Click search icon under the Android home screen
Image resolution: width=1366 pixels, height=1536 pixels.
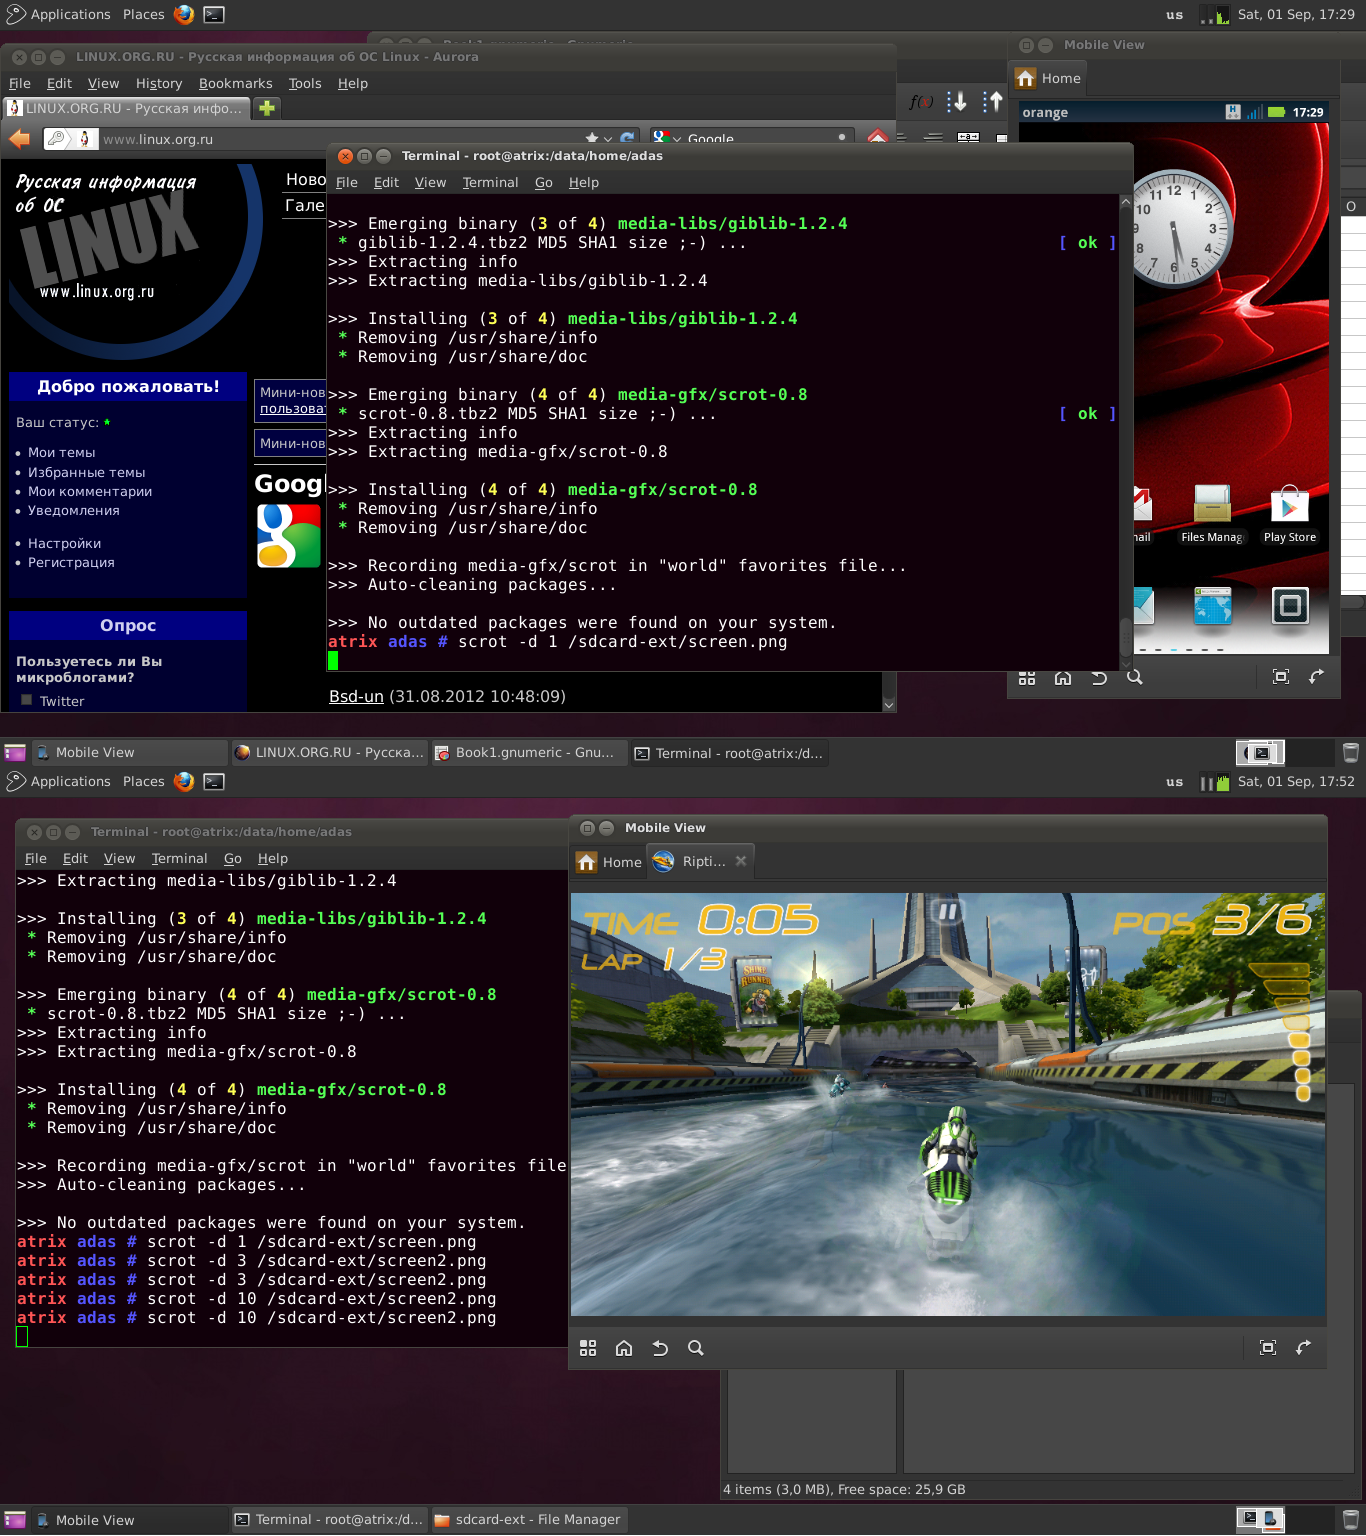pos(1135,677)
